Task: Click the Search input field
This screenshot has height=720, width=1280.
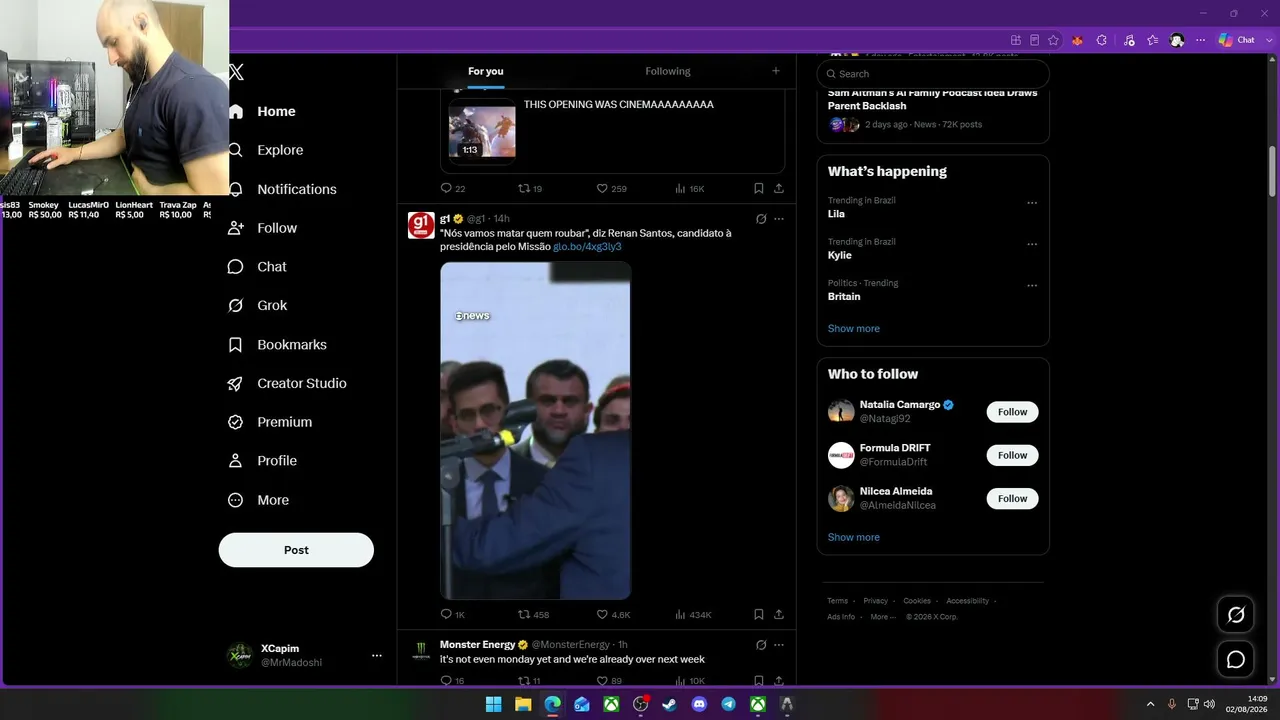Action: point(933,74)
